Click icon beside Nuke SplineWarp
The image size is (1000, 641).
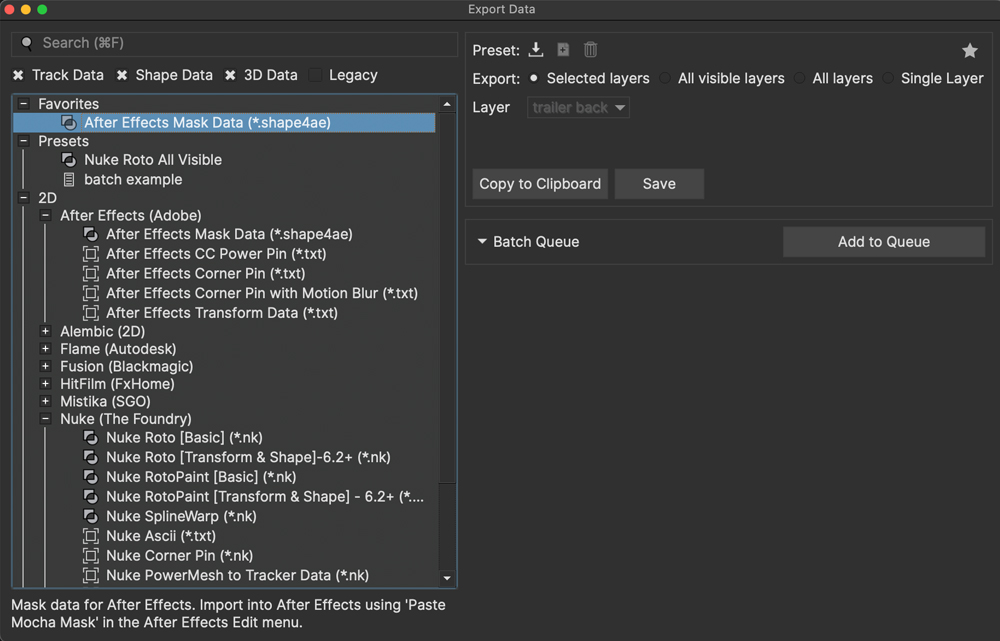click(x=91, y=517)
